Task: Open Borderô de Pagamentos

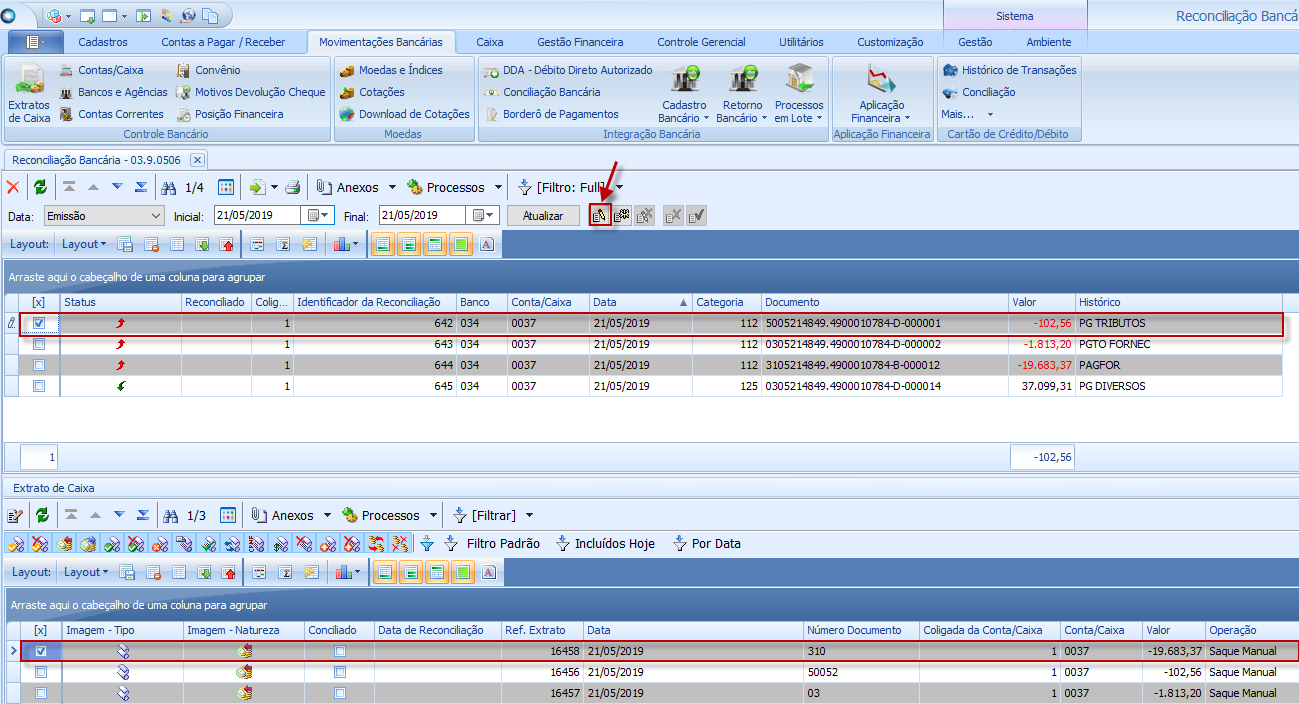Action: [x=551, y=114]
